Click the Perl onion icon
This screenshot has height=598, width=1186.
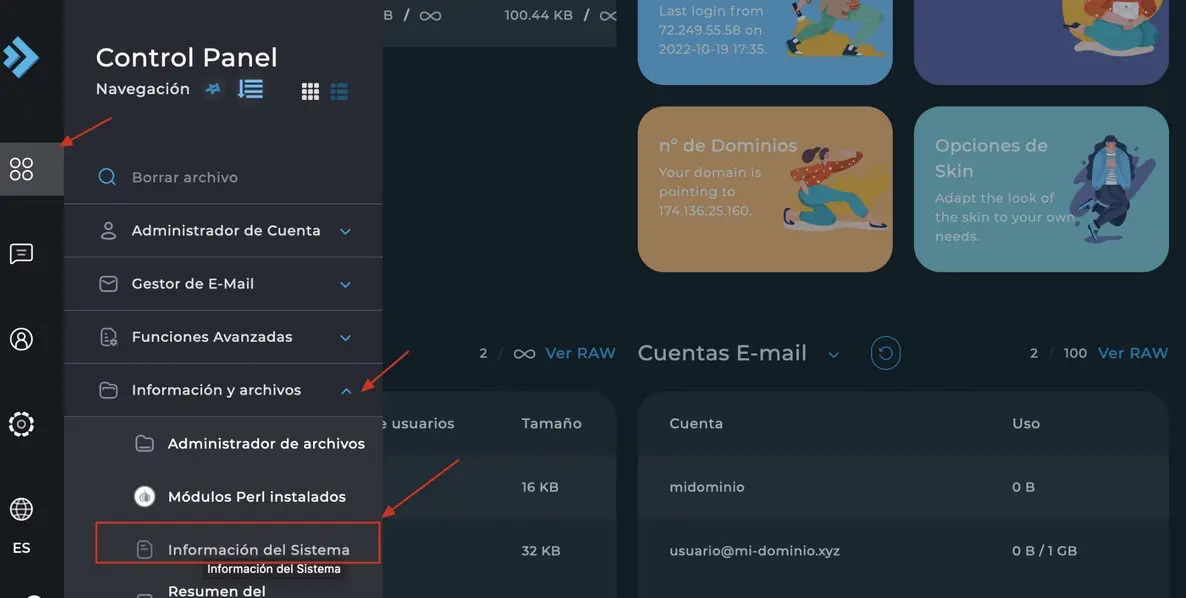[x=144, y=497]
